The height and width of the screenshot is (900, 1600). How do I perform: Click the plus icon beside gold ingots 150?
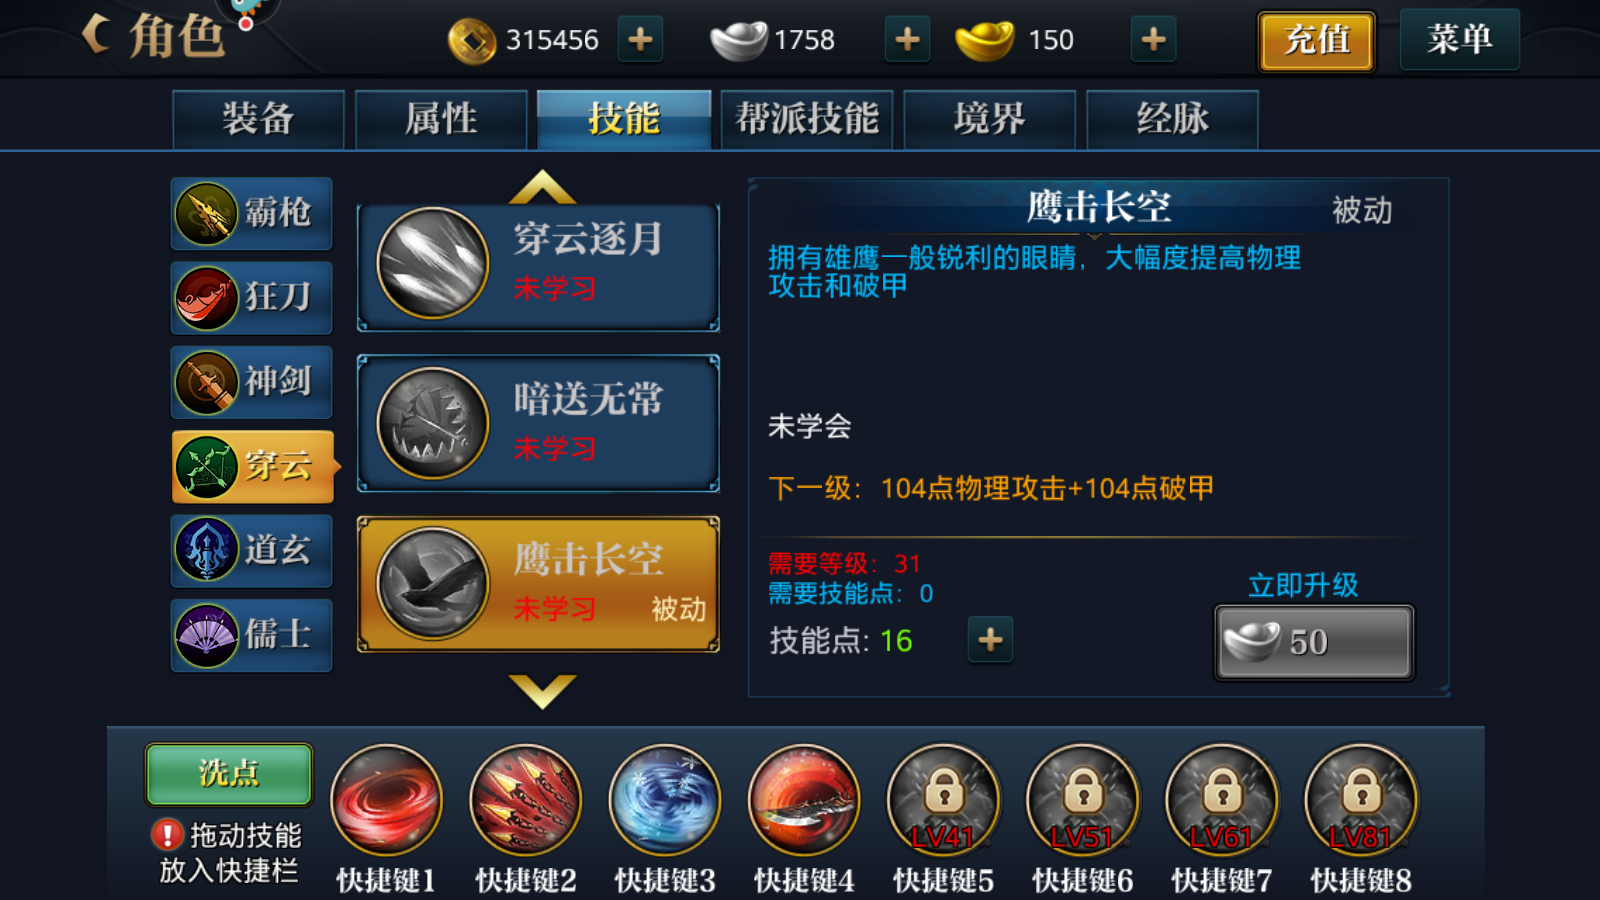pyautogui.click(x=1153, y=40)
